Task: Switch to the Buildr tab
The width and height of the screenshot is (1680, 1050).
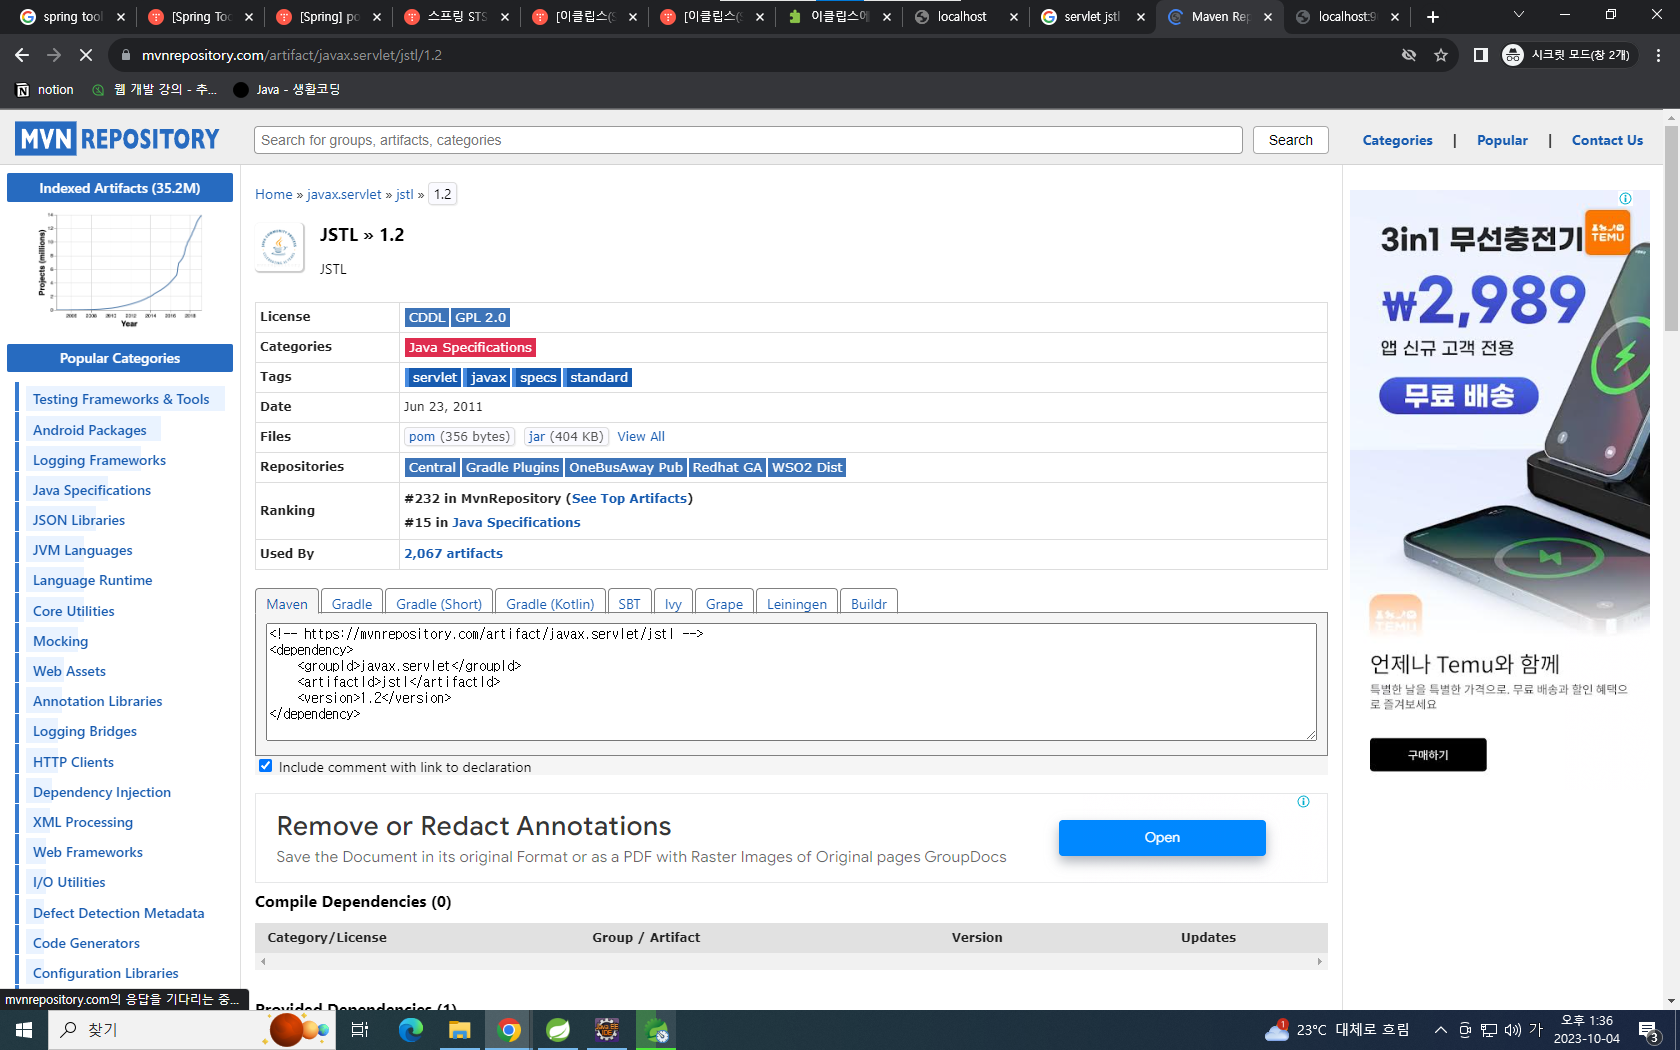Action: click(869, 603)
